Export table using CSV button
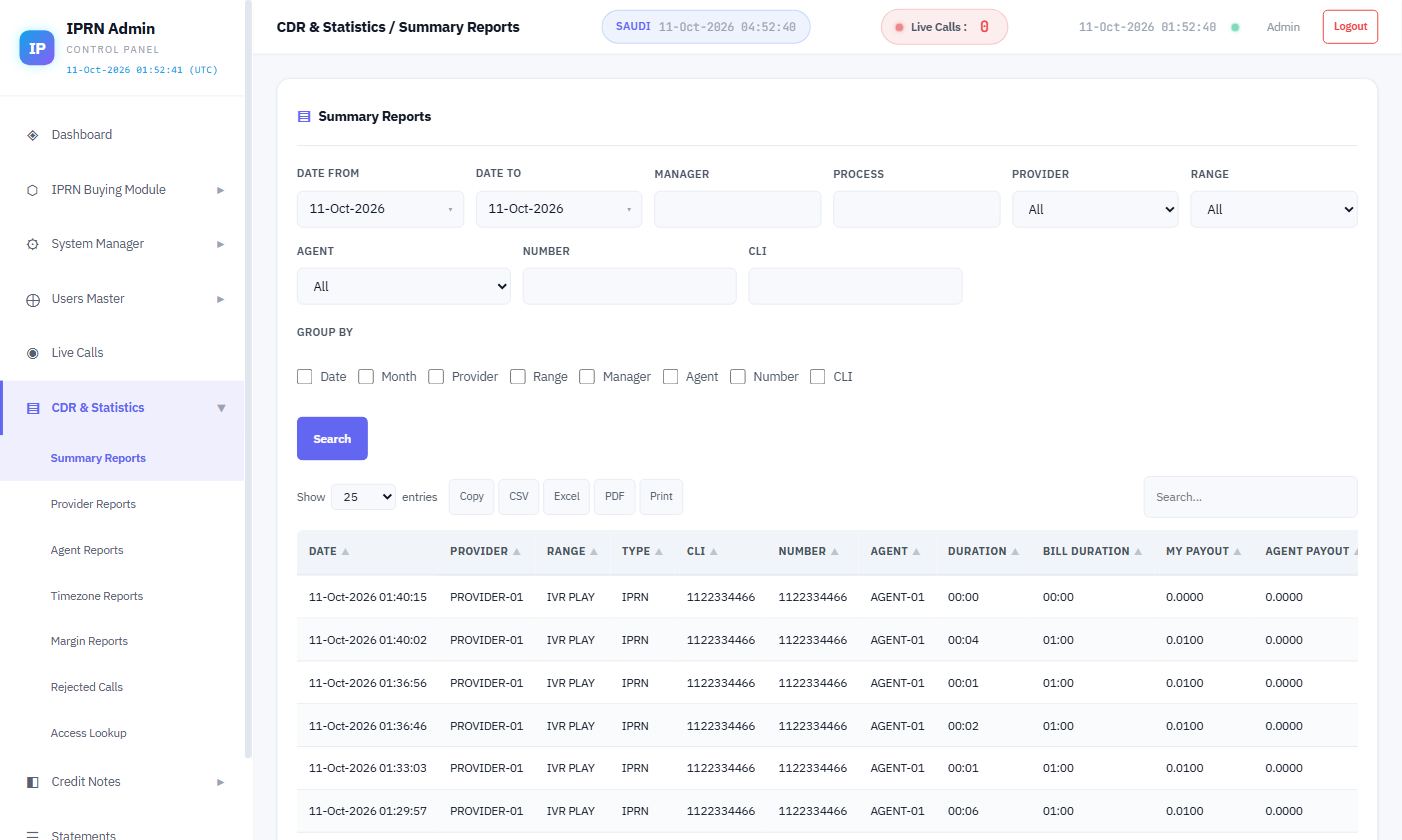Viewport: 1402px width, 840px height. point(519,497)
